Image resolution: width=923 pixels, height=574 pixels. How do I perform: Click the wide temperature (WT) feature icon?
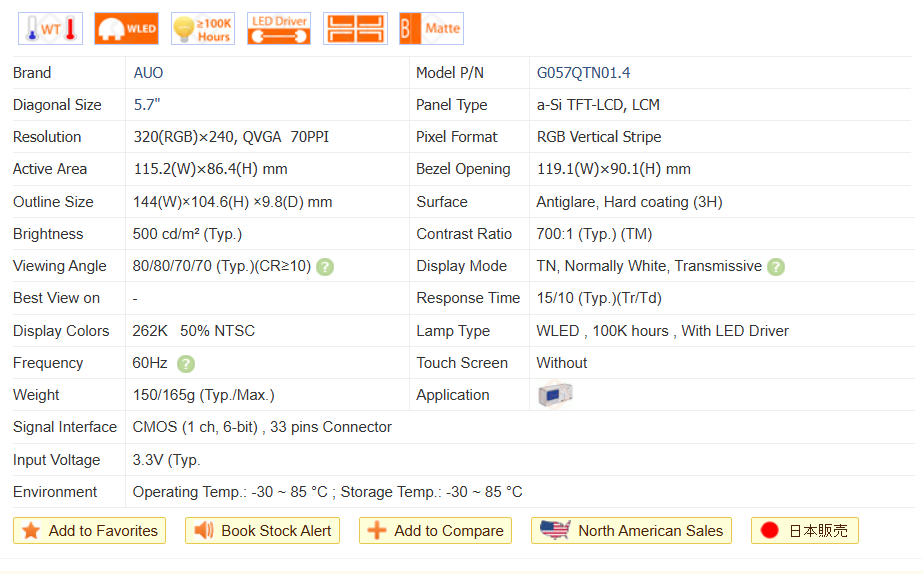(x=50, y=29)
